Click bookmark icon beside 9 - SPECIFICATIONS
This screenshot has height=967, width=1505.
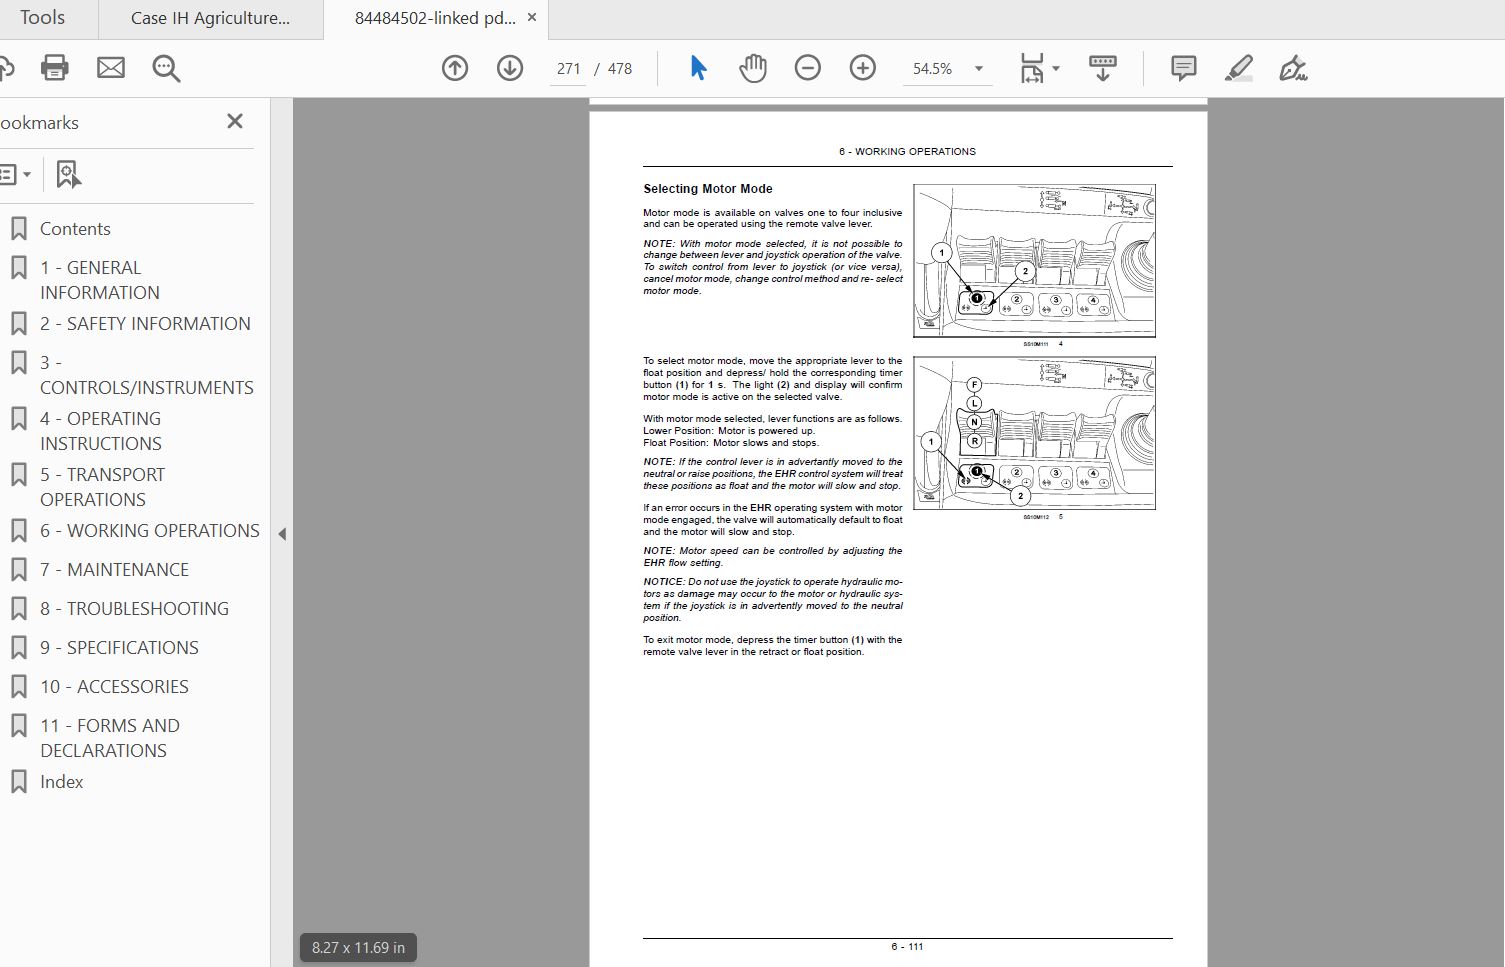tap(18, 648)
